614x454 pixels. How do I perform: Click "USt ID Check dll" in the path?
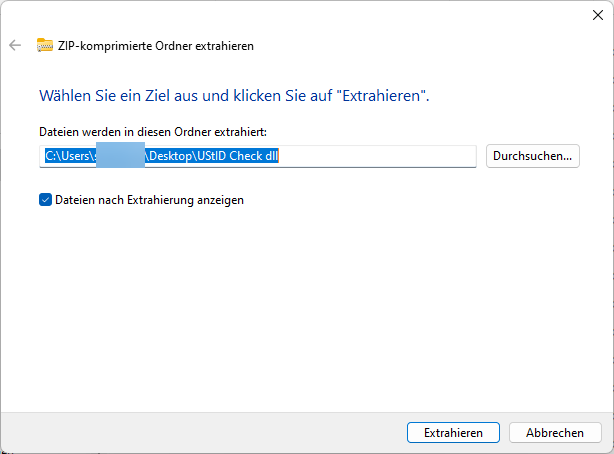point(245,156)
